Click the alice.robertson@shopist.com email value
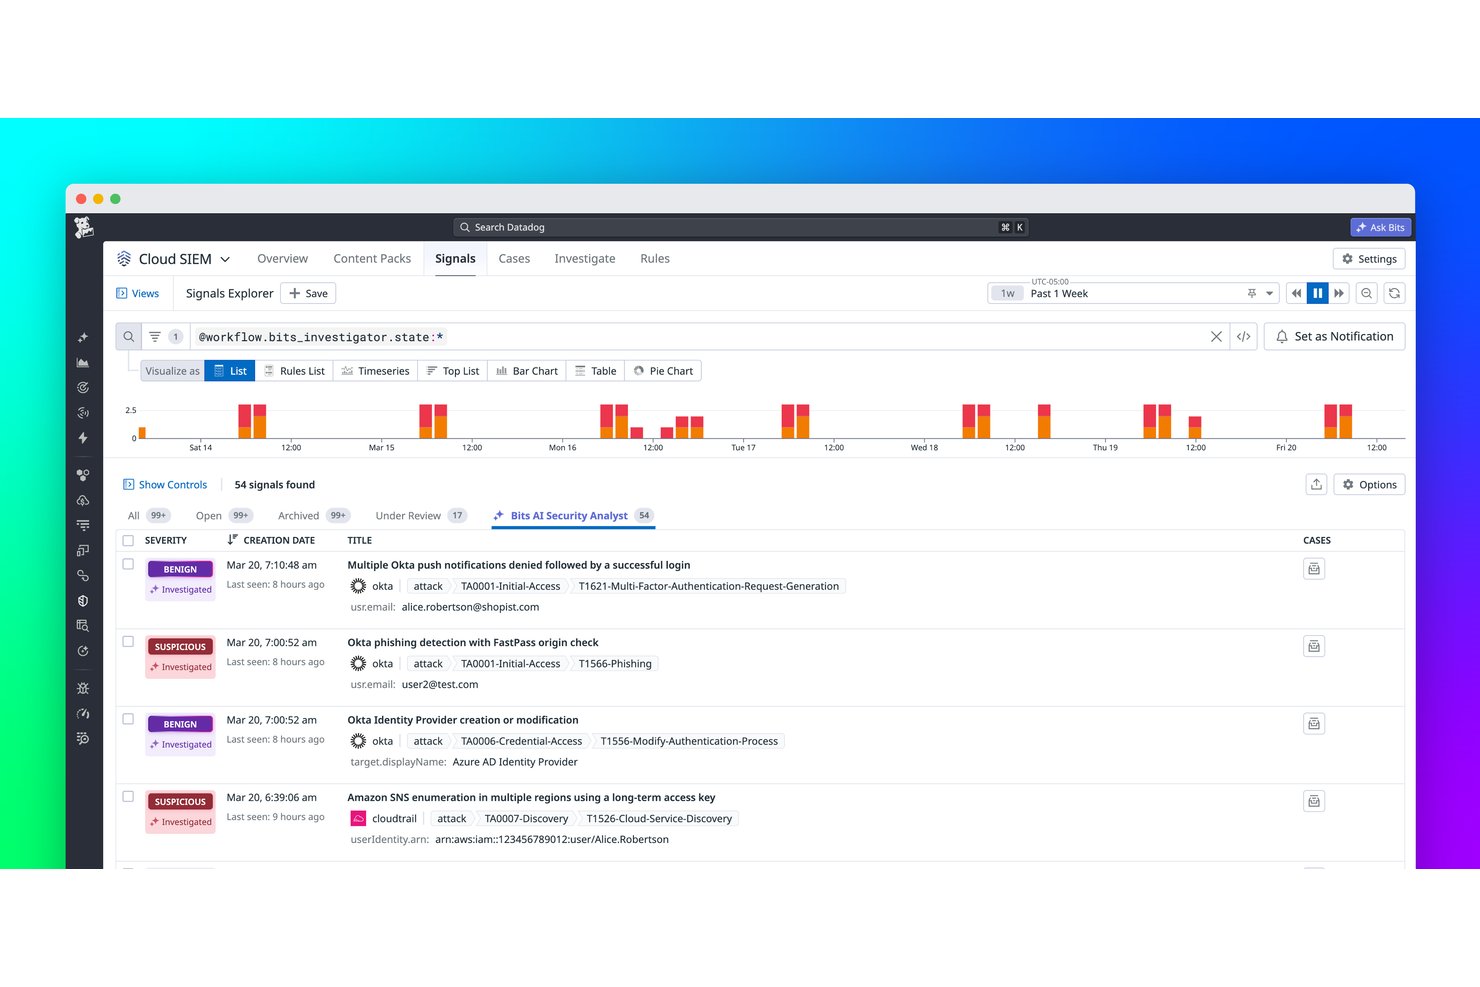 point(470,607)
